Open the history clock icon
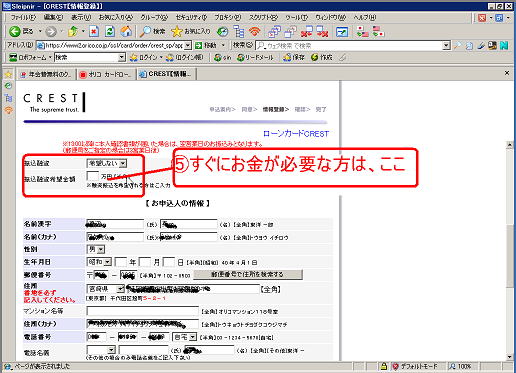 pyautogui.click(x=222, y=32)
